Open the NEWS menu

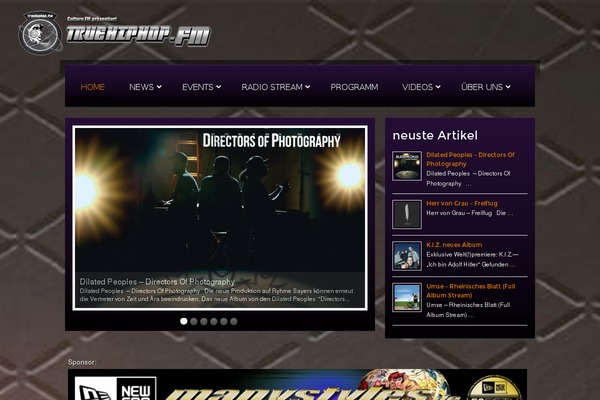coord(141,87)
